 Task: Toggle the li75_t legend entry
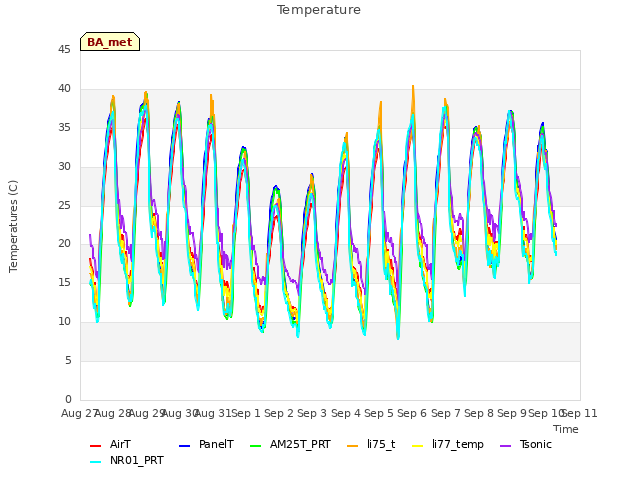(x=371, y=444)
